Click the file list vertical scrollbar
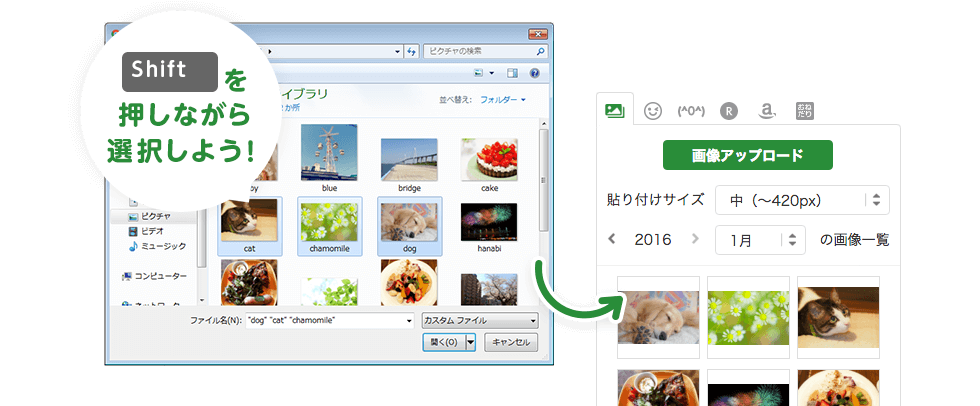Image resolution: width=980 pixels, height=406 pixels. pos(544,181)
